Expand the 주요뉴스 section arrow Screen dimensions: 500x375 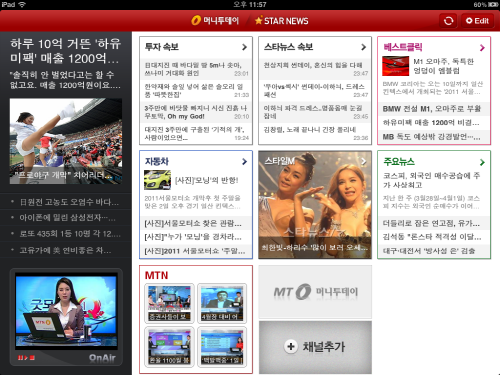(x=482, y=162)
